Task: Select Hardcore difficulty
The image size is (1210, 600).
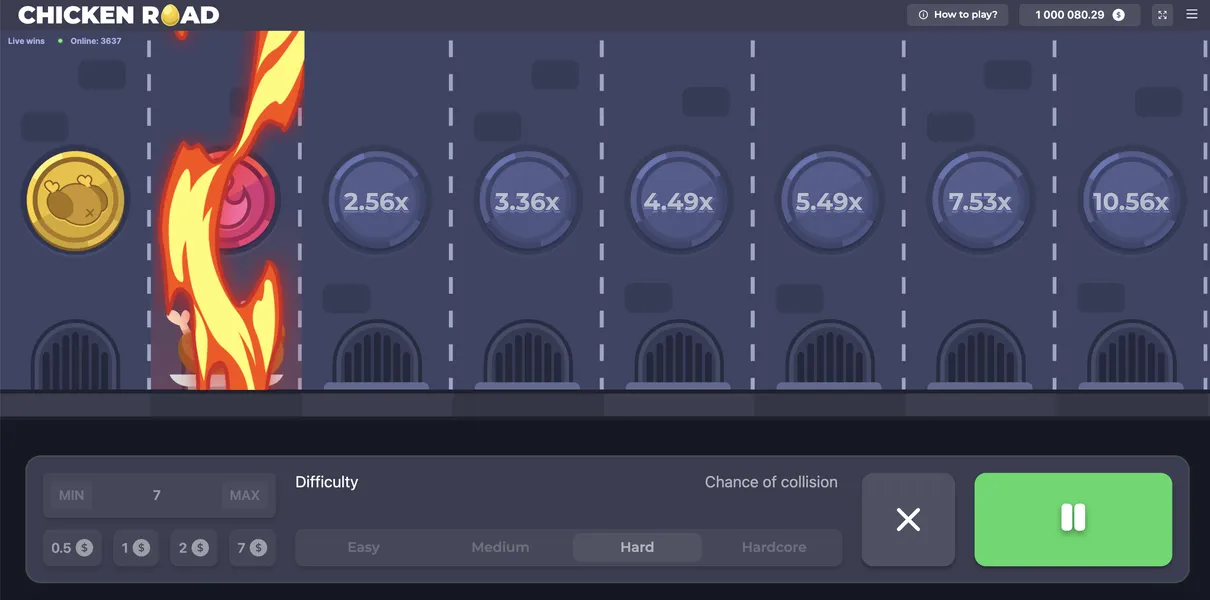Action: (773, 547)
